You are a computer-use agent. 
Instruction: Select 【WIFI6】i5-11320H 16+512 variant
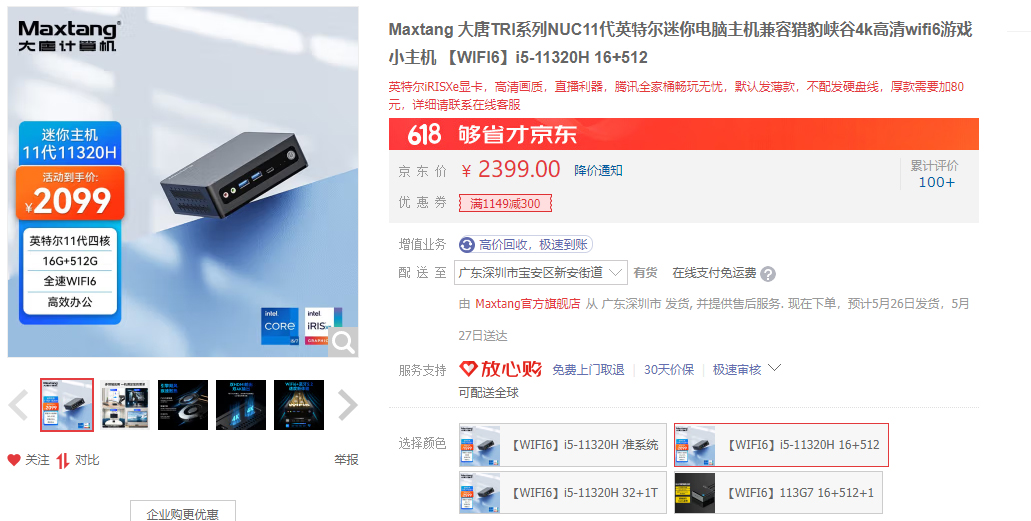pos(781,445)
